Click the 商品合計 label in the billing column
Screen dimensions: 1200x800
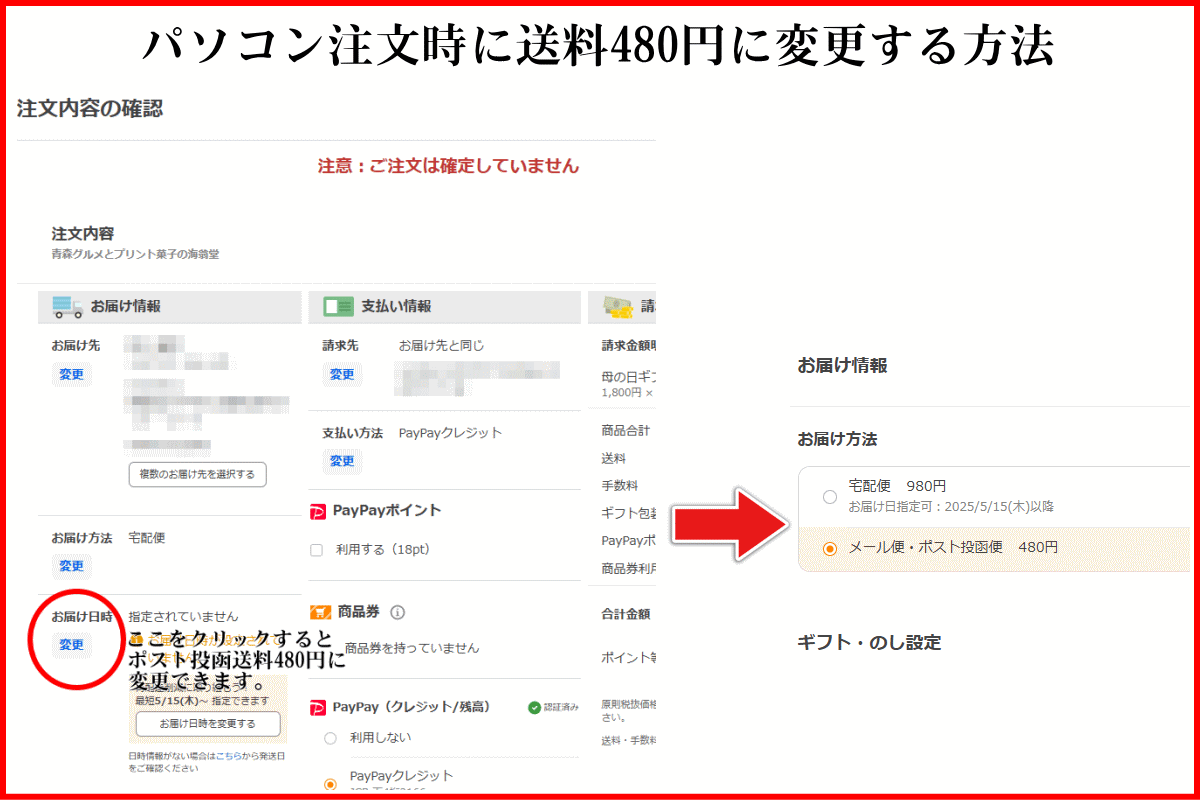click(x=626, y=431)
